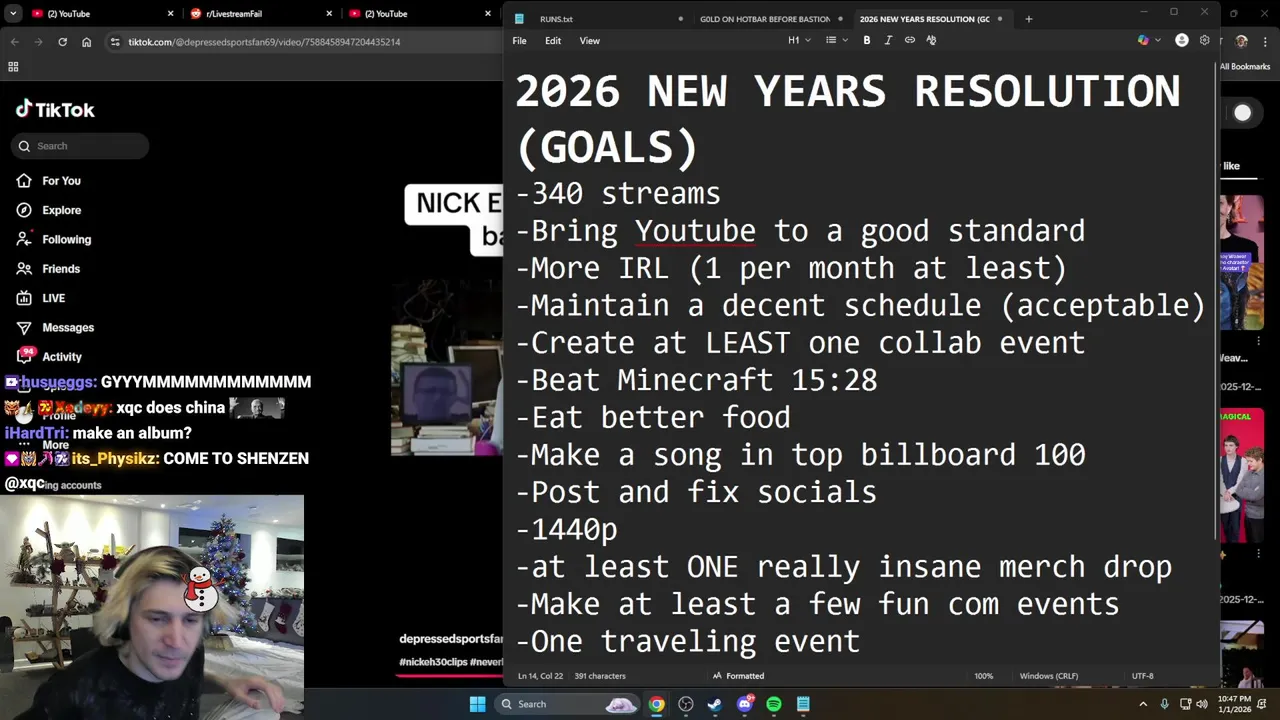Open TikTok Messages
The width and height of the screenshot is (1280, 720).
[54, 327]
